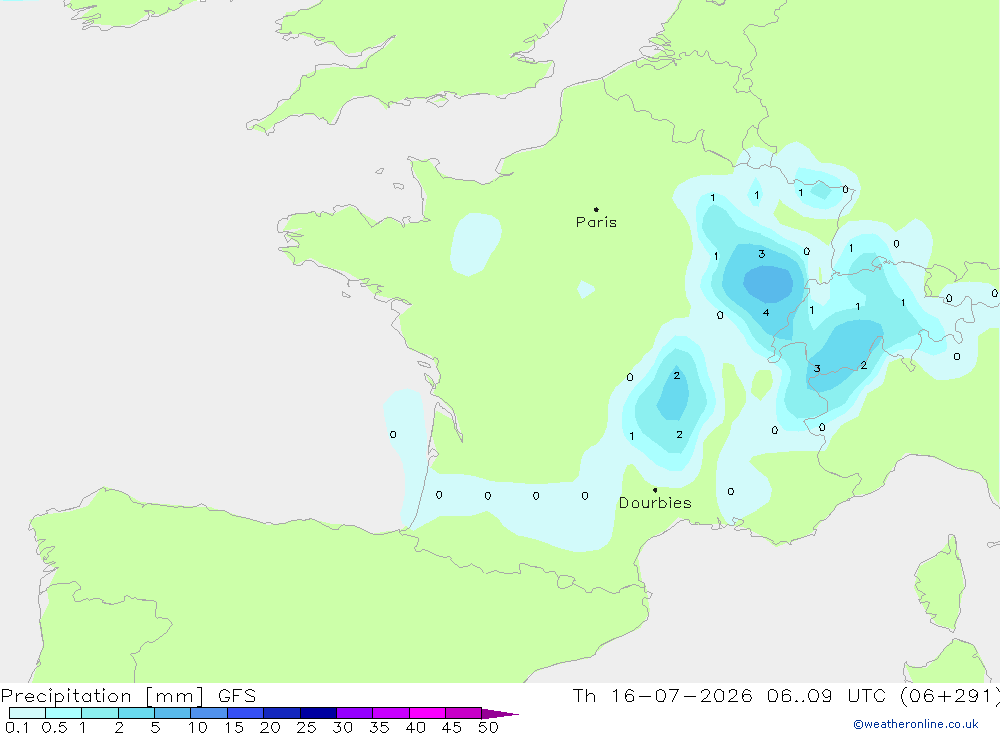1000x733 pixels.
Task: Pick the 20–25 mm legend swatch
Action: [281, 713]
